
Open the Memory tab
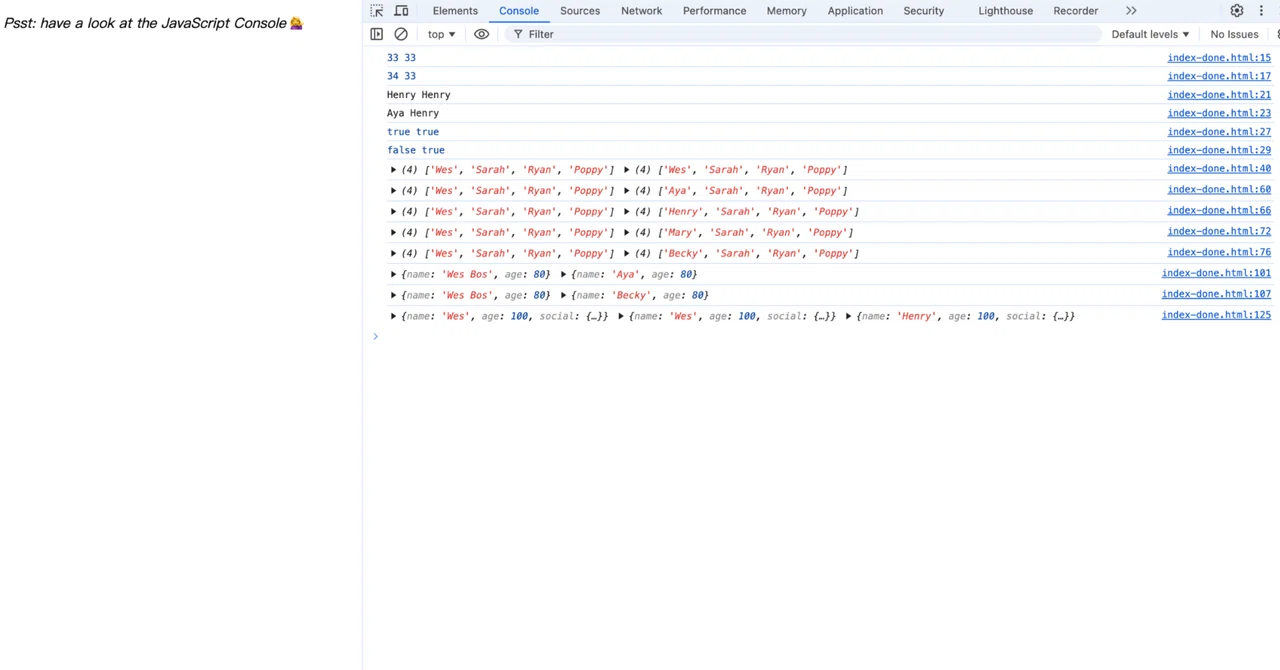tap(786, 11)
